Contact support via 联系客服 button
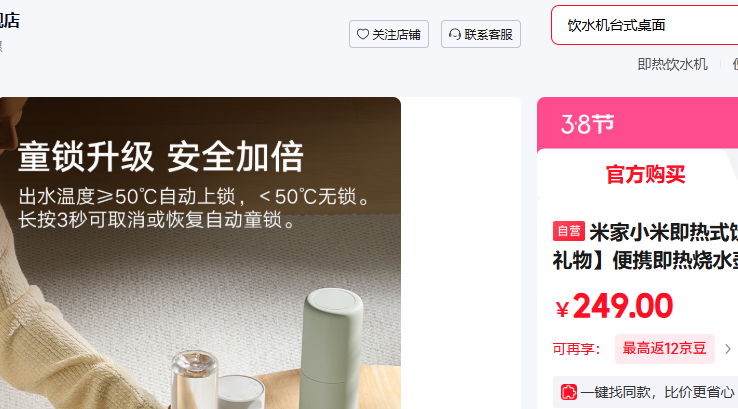This screenshot has height=409, width=738. 481,34
